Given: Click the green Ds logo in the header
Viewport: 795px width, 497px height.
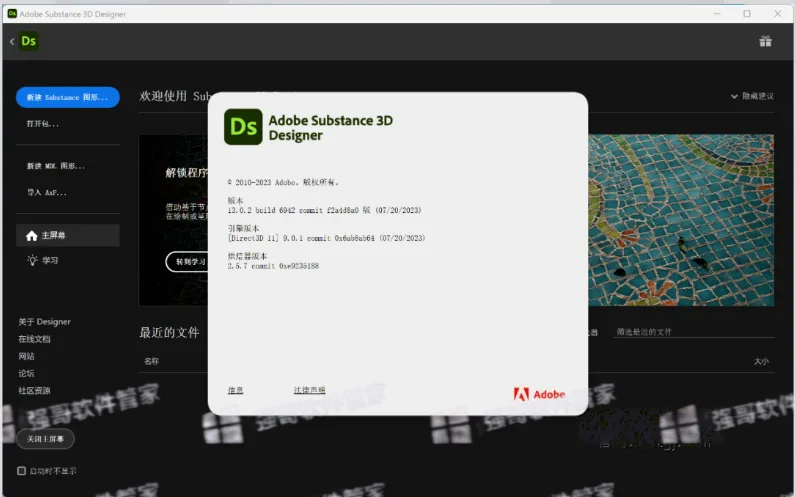Looking at the screenshot, I should pyautogui.click(x=28, y=41).
